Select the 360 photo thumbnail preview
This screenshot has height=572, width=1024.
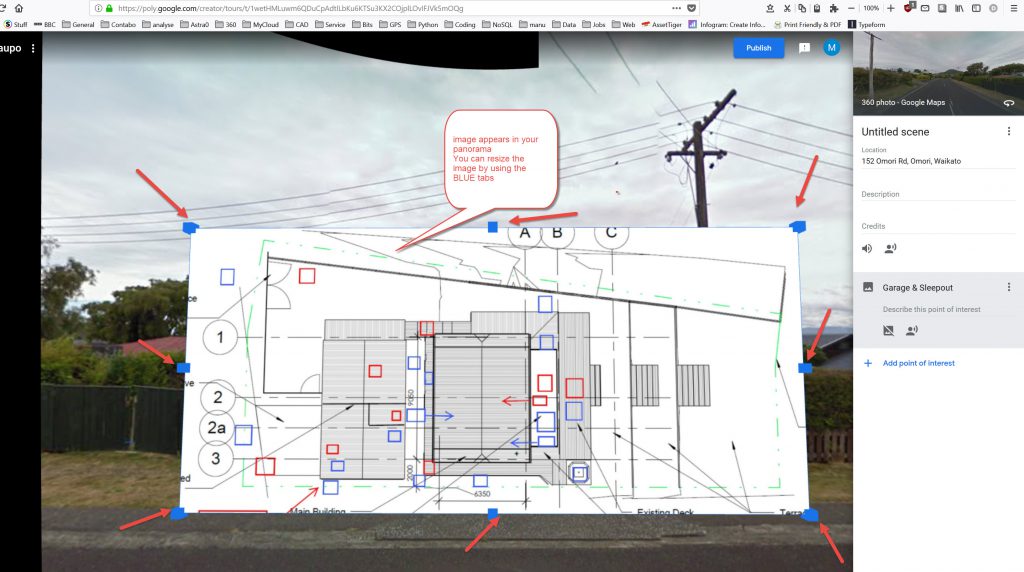938,75
